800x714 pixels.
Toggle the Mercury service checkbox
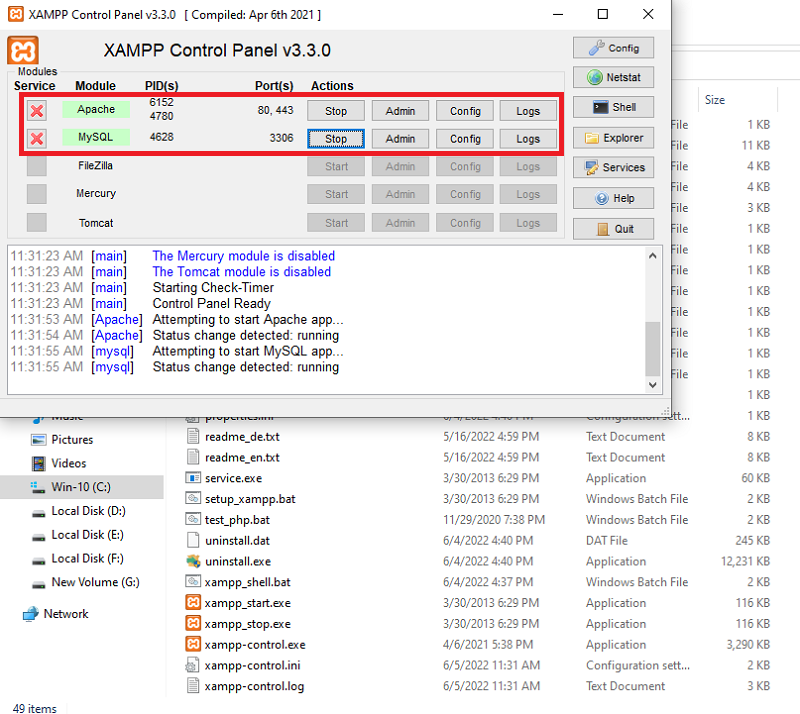[x=37, y=194]
